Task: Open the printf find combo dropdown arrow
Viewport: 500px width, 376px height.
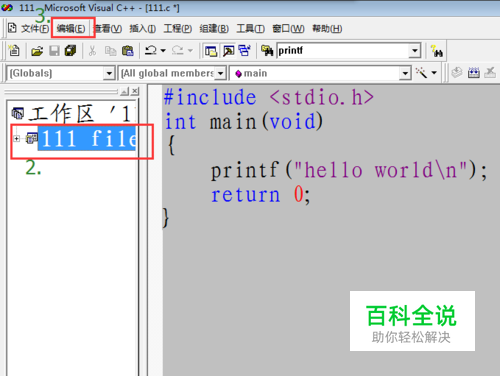Action: pos(415,51)
